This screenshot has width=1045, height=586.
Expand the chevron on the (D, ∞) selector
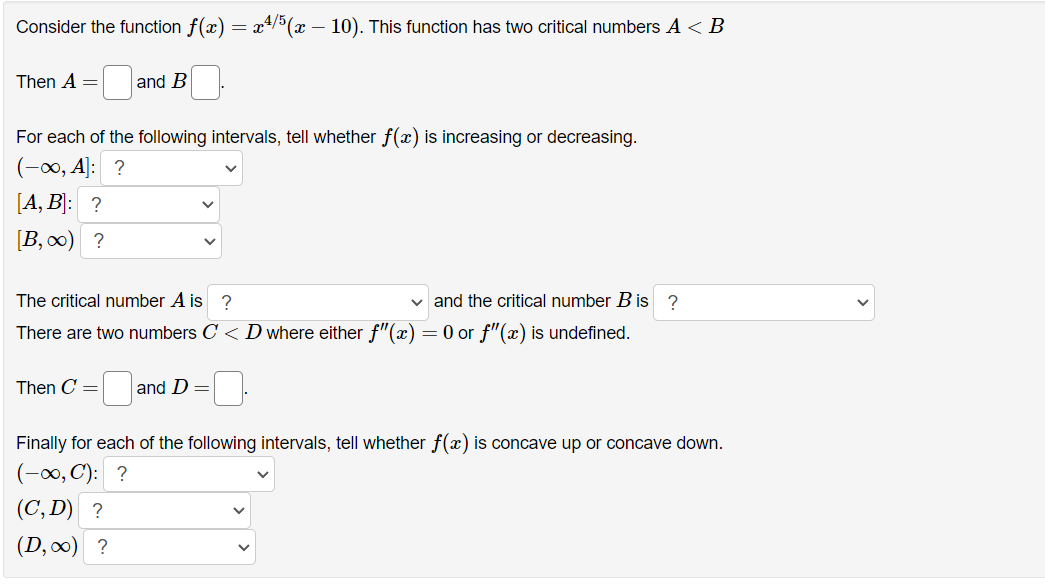244,547
